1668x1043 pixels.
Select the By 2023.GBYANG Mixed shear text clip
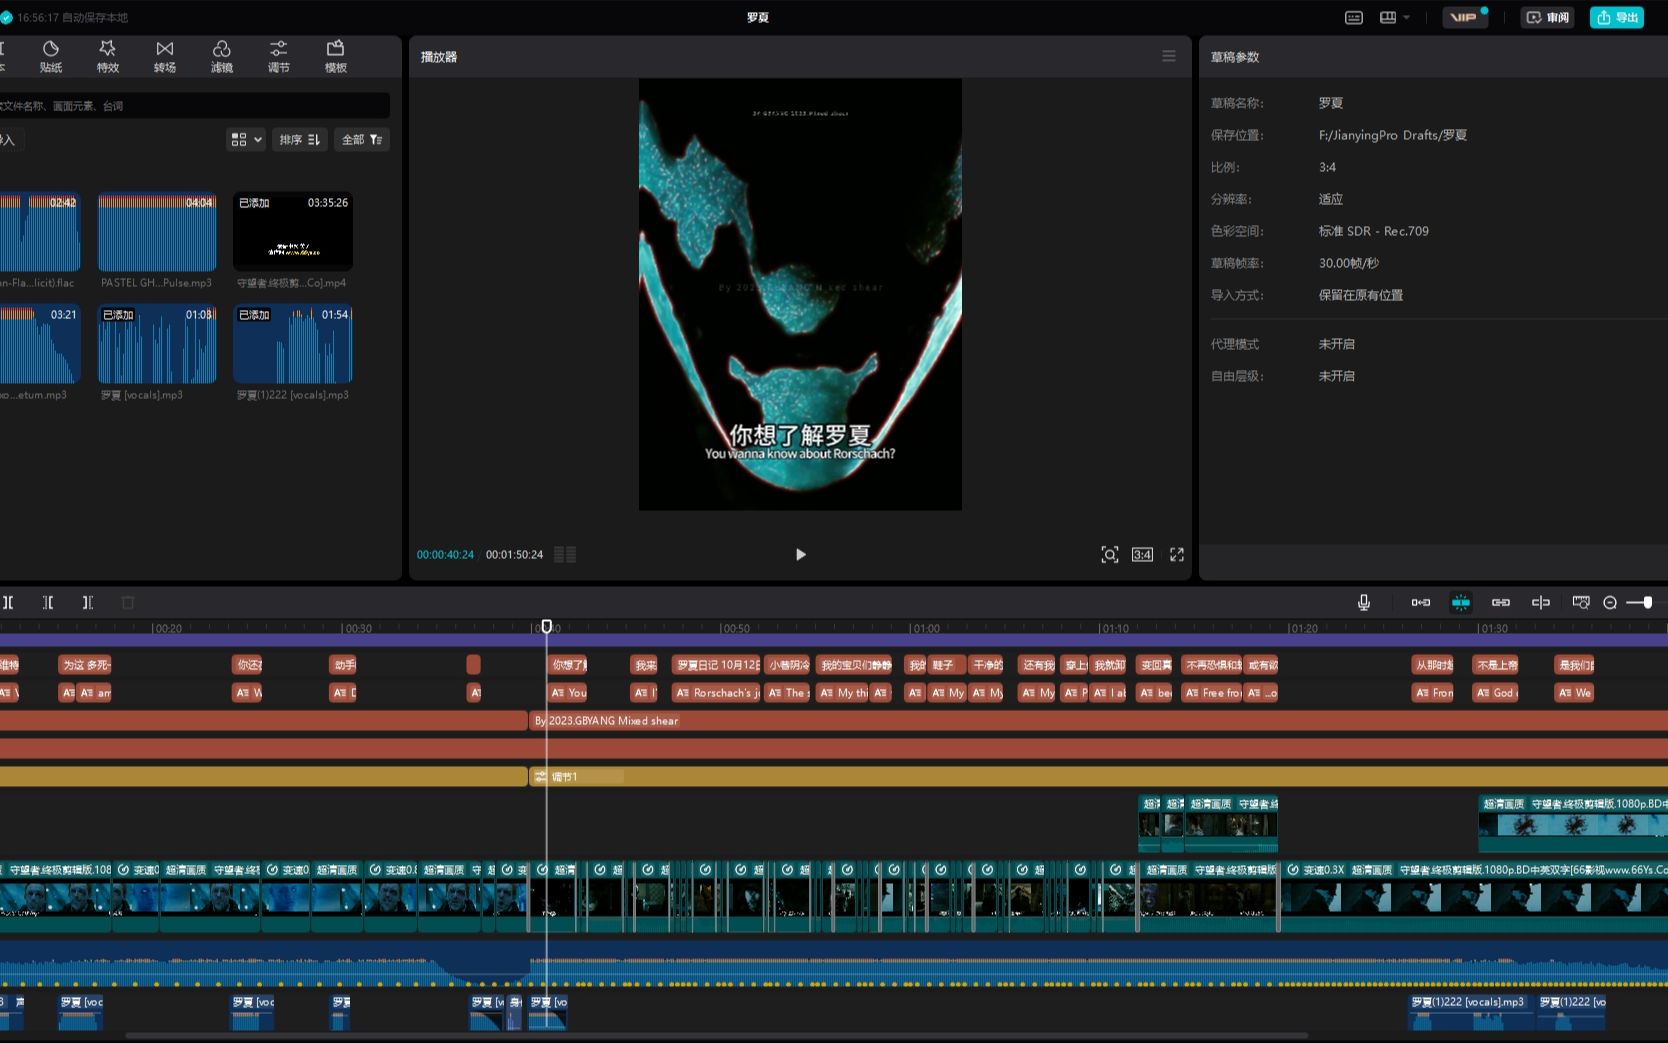point(1098,721)
